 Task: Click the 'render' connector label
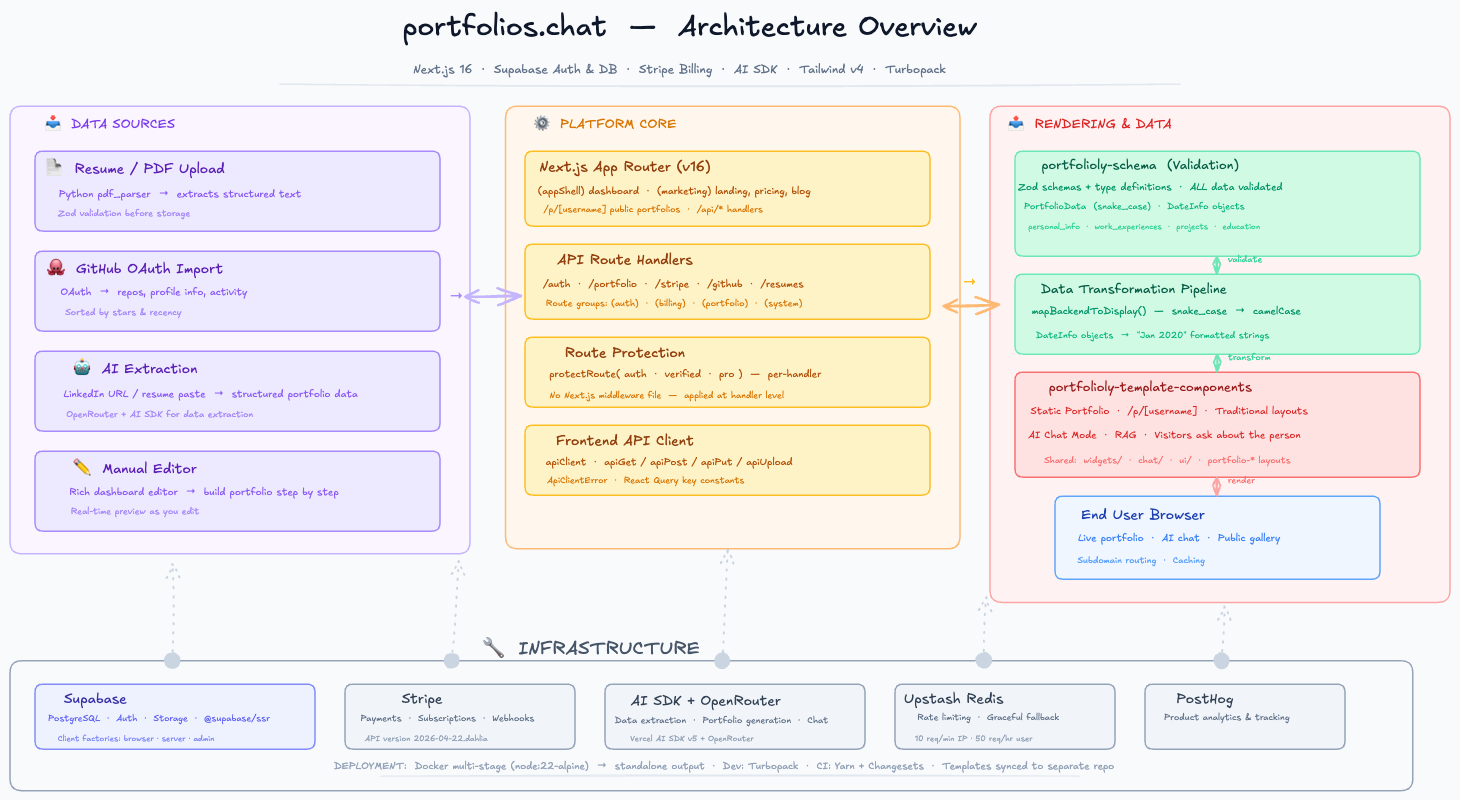point(1241,481)
